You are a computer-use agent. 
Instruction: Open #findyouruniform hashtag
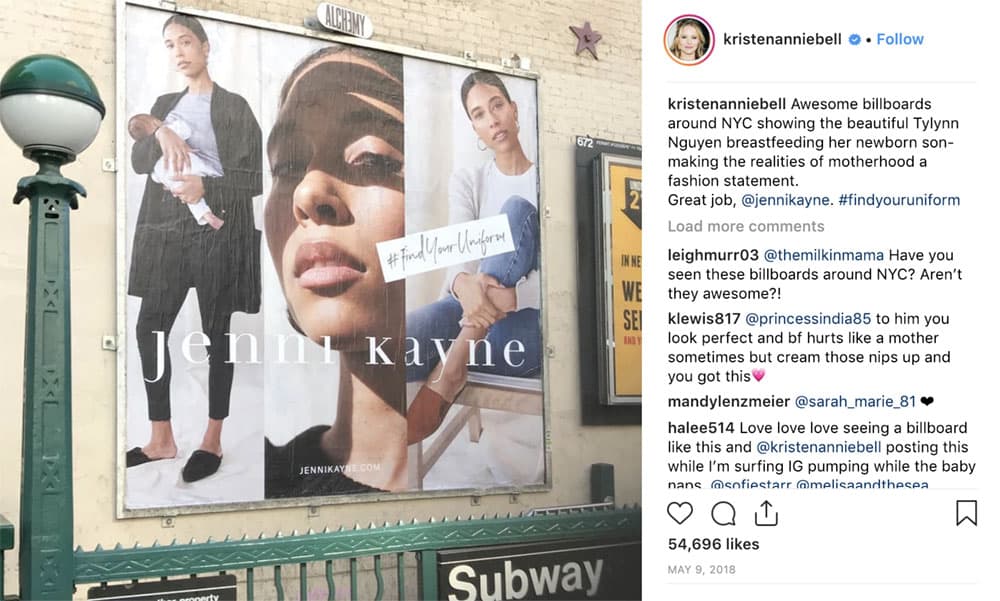899,200
